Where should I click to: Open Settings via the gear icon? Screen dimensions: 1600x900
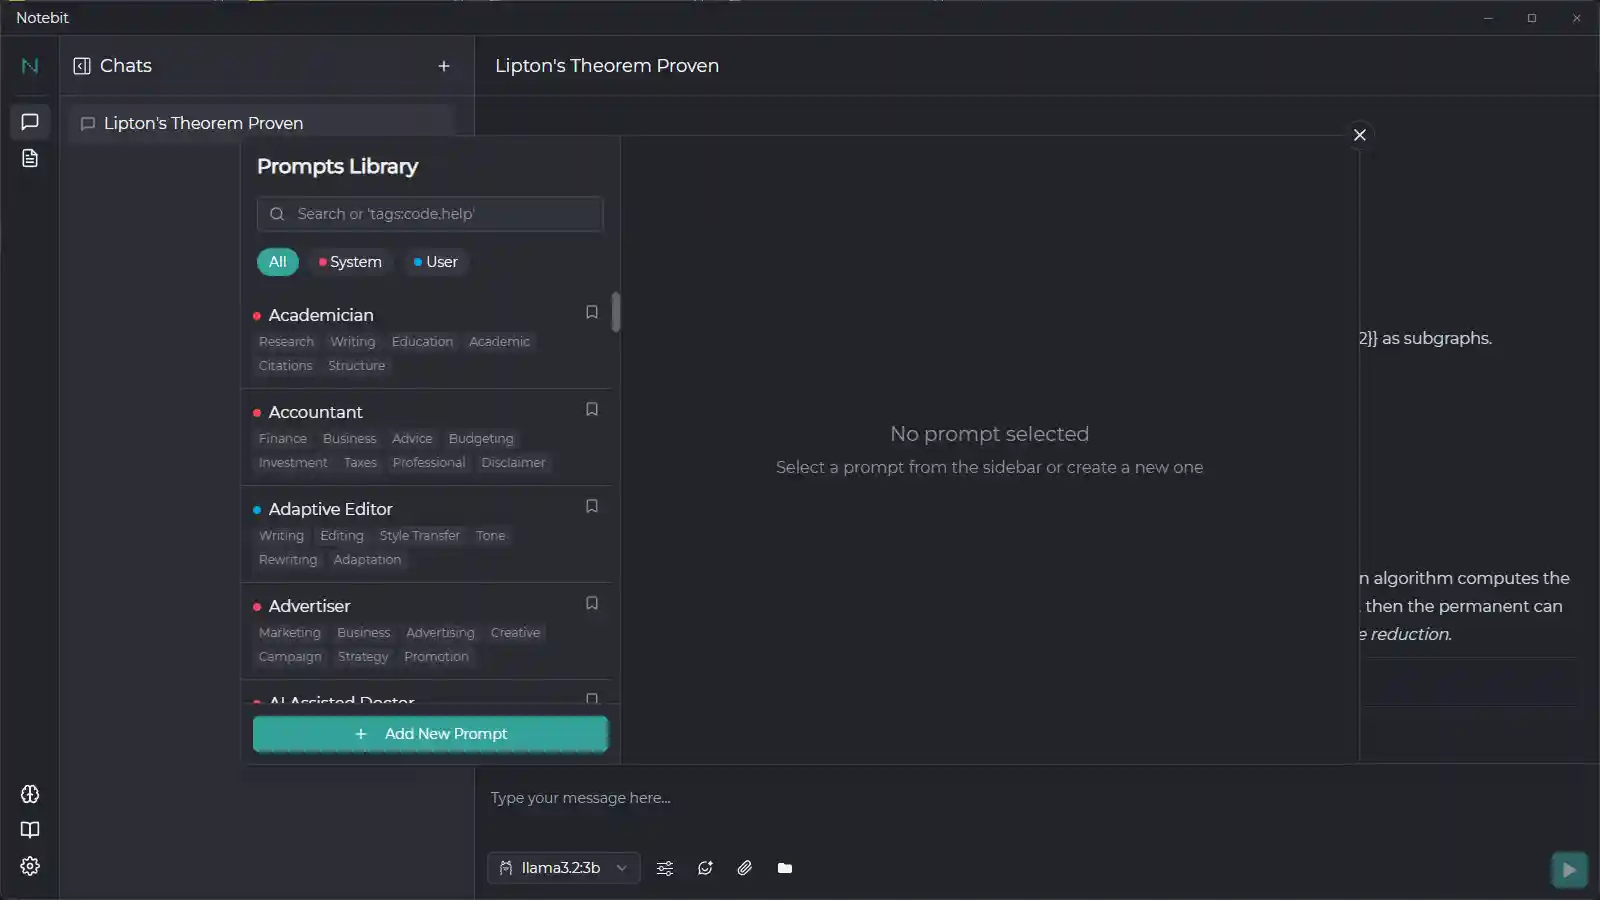coord(29,866)
